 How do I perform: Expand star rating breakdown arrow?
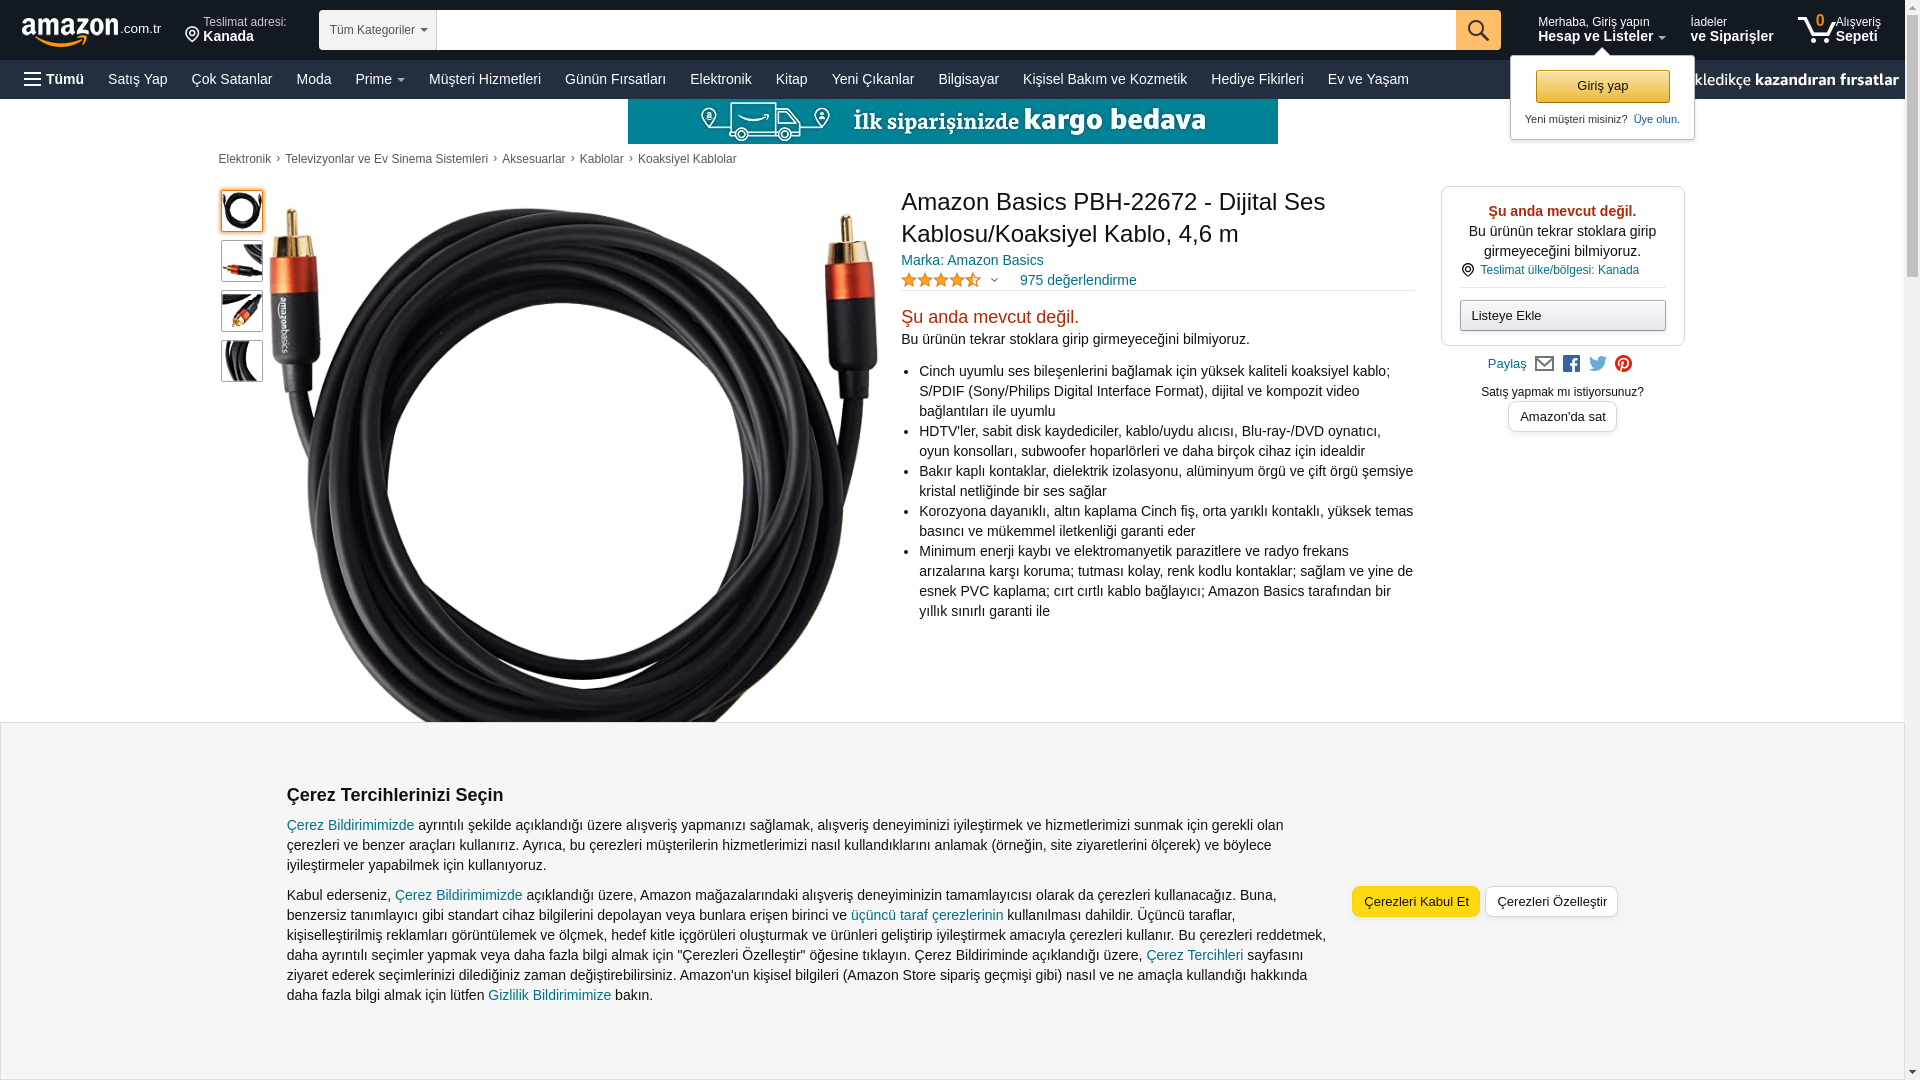pos(994,281)
